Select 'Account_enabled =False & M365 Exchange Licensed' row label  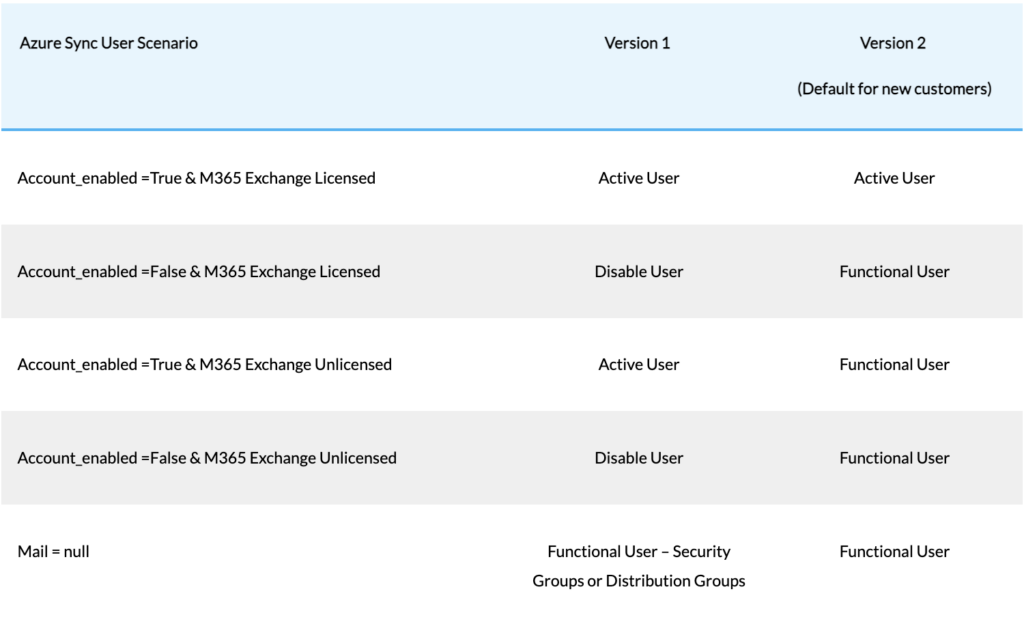tap(199, 272)
